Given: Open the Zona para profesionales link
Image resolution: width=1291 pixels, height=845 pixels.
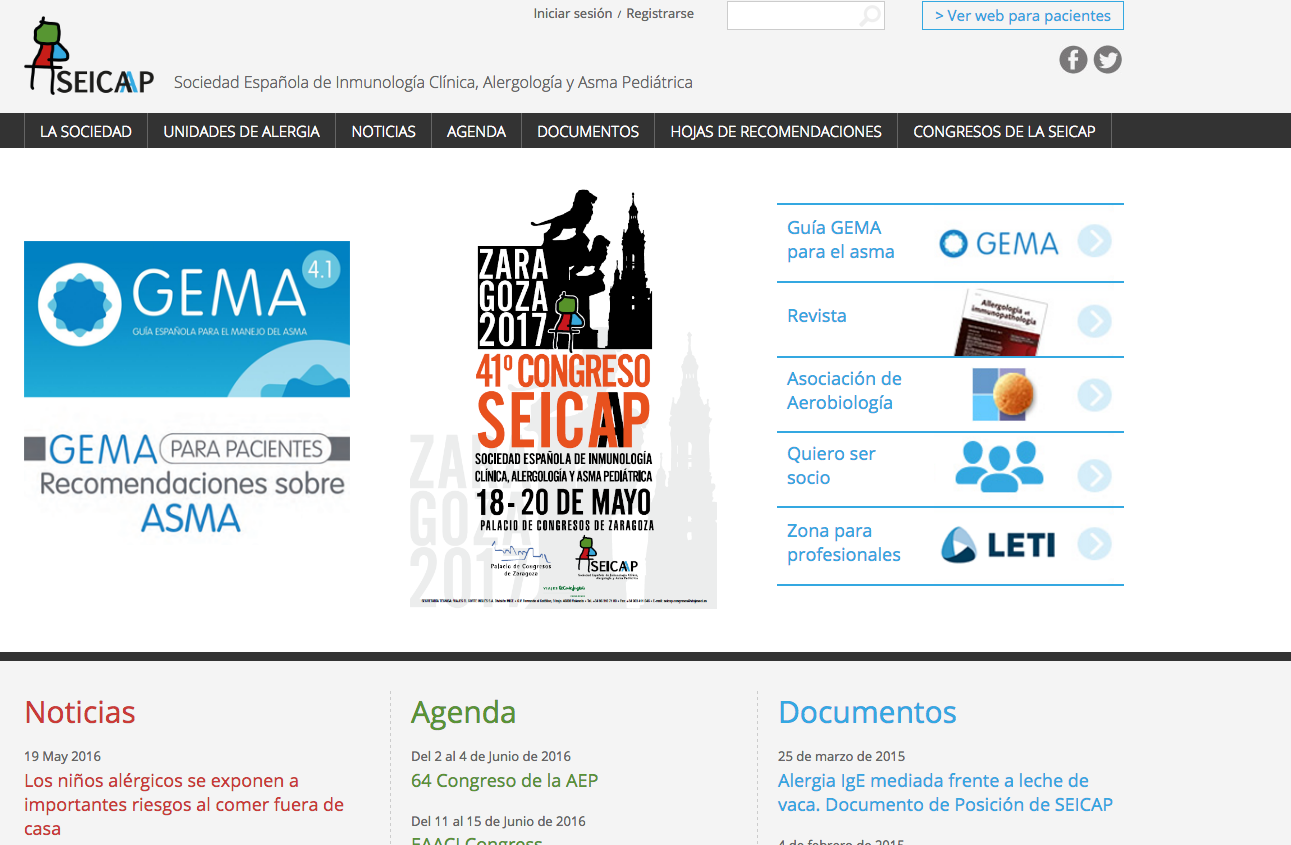Looking at the screenshot, I should [844, 543].
